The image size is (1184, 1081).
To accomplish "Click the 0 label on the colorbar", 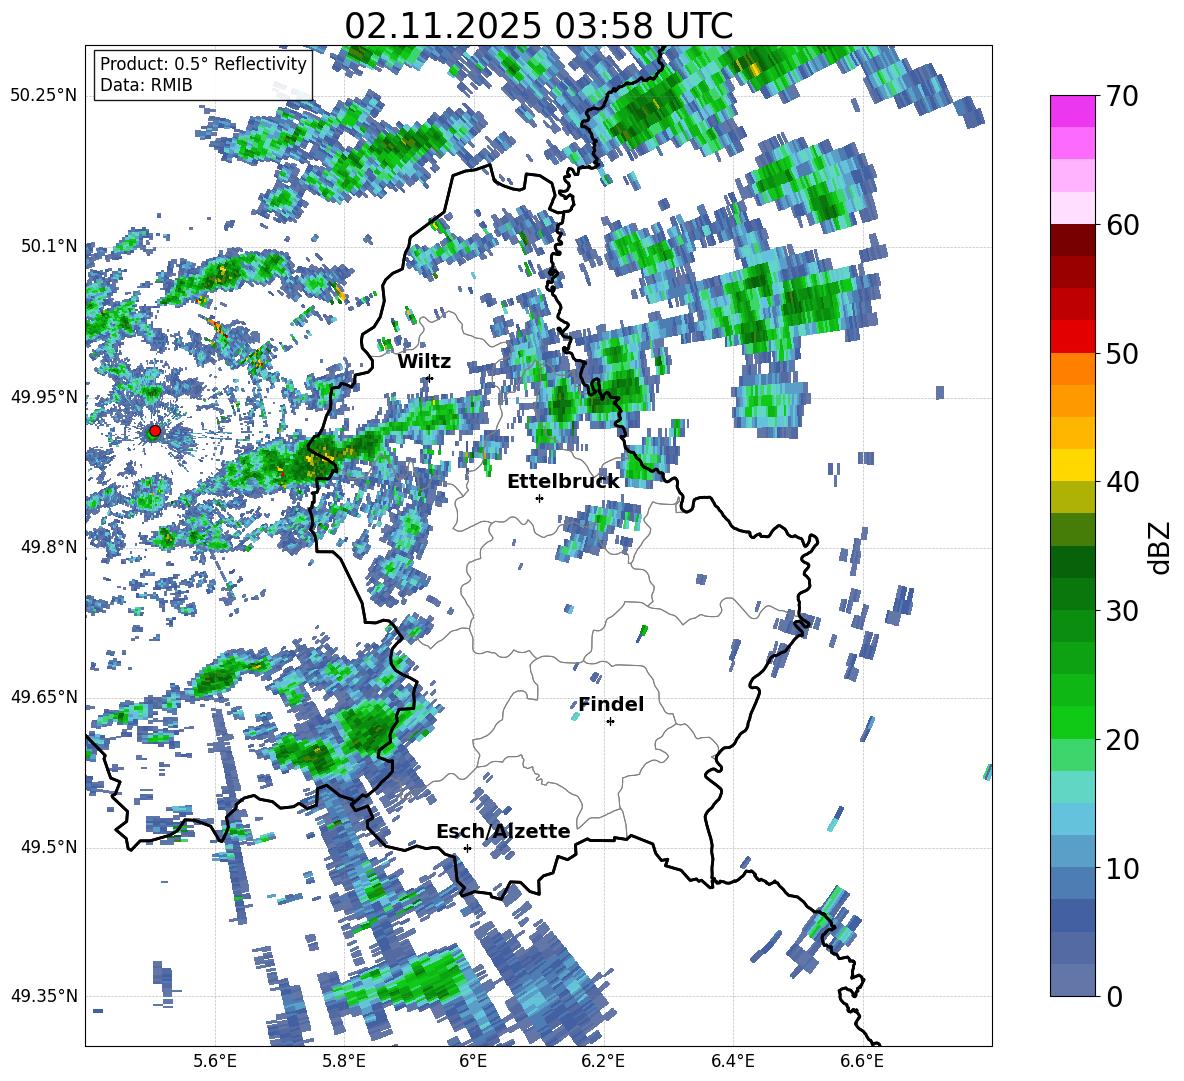I will [1114, 997].
